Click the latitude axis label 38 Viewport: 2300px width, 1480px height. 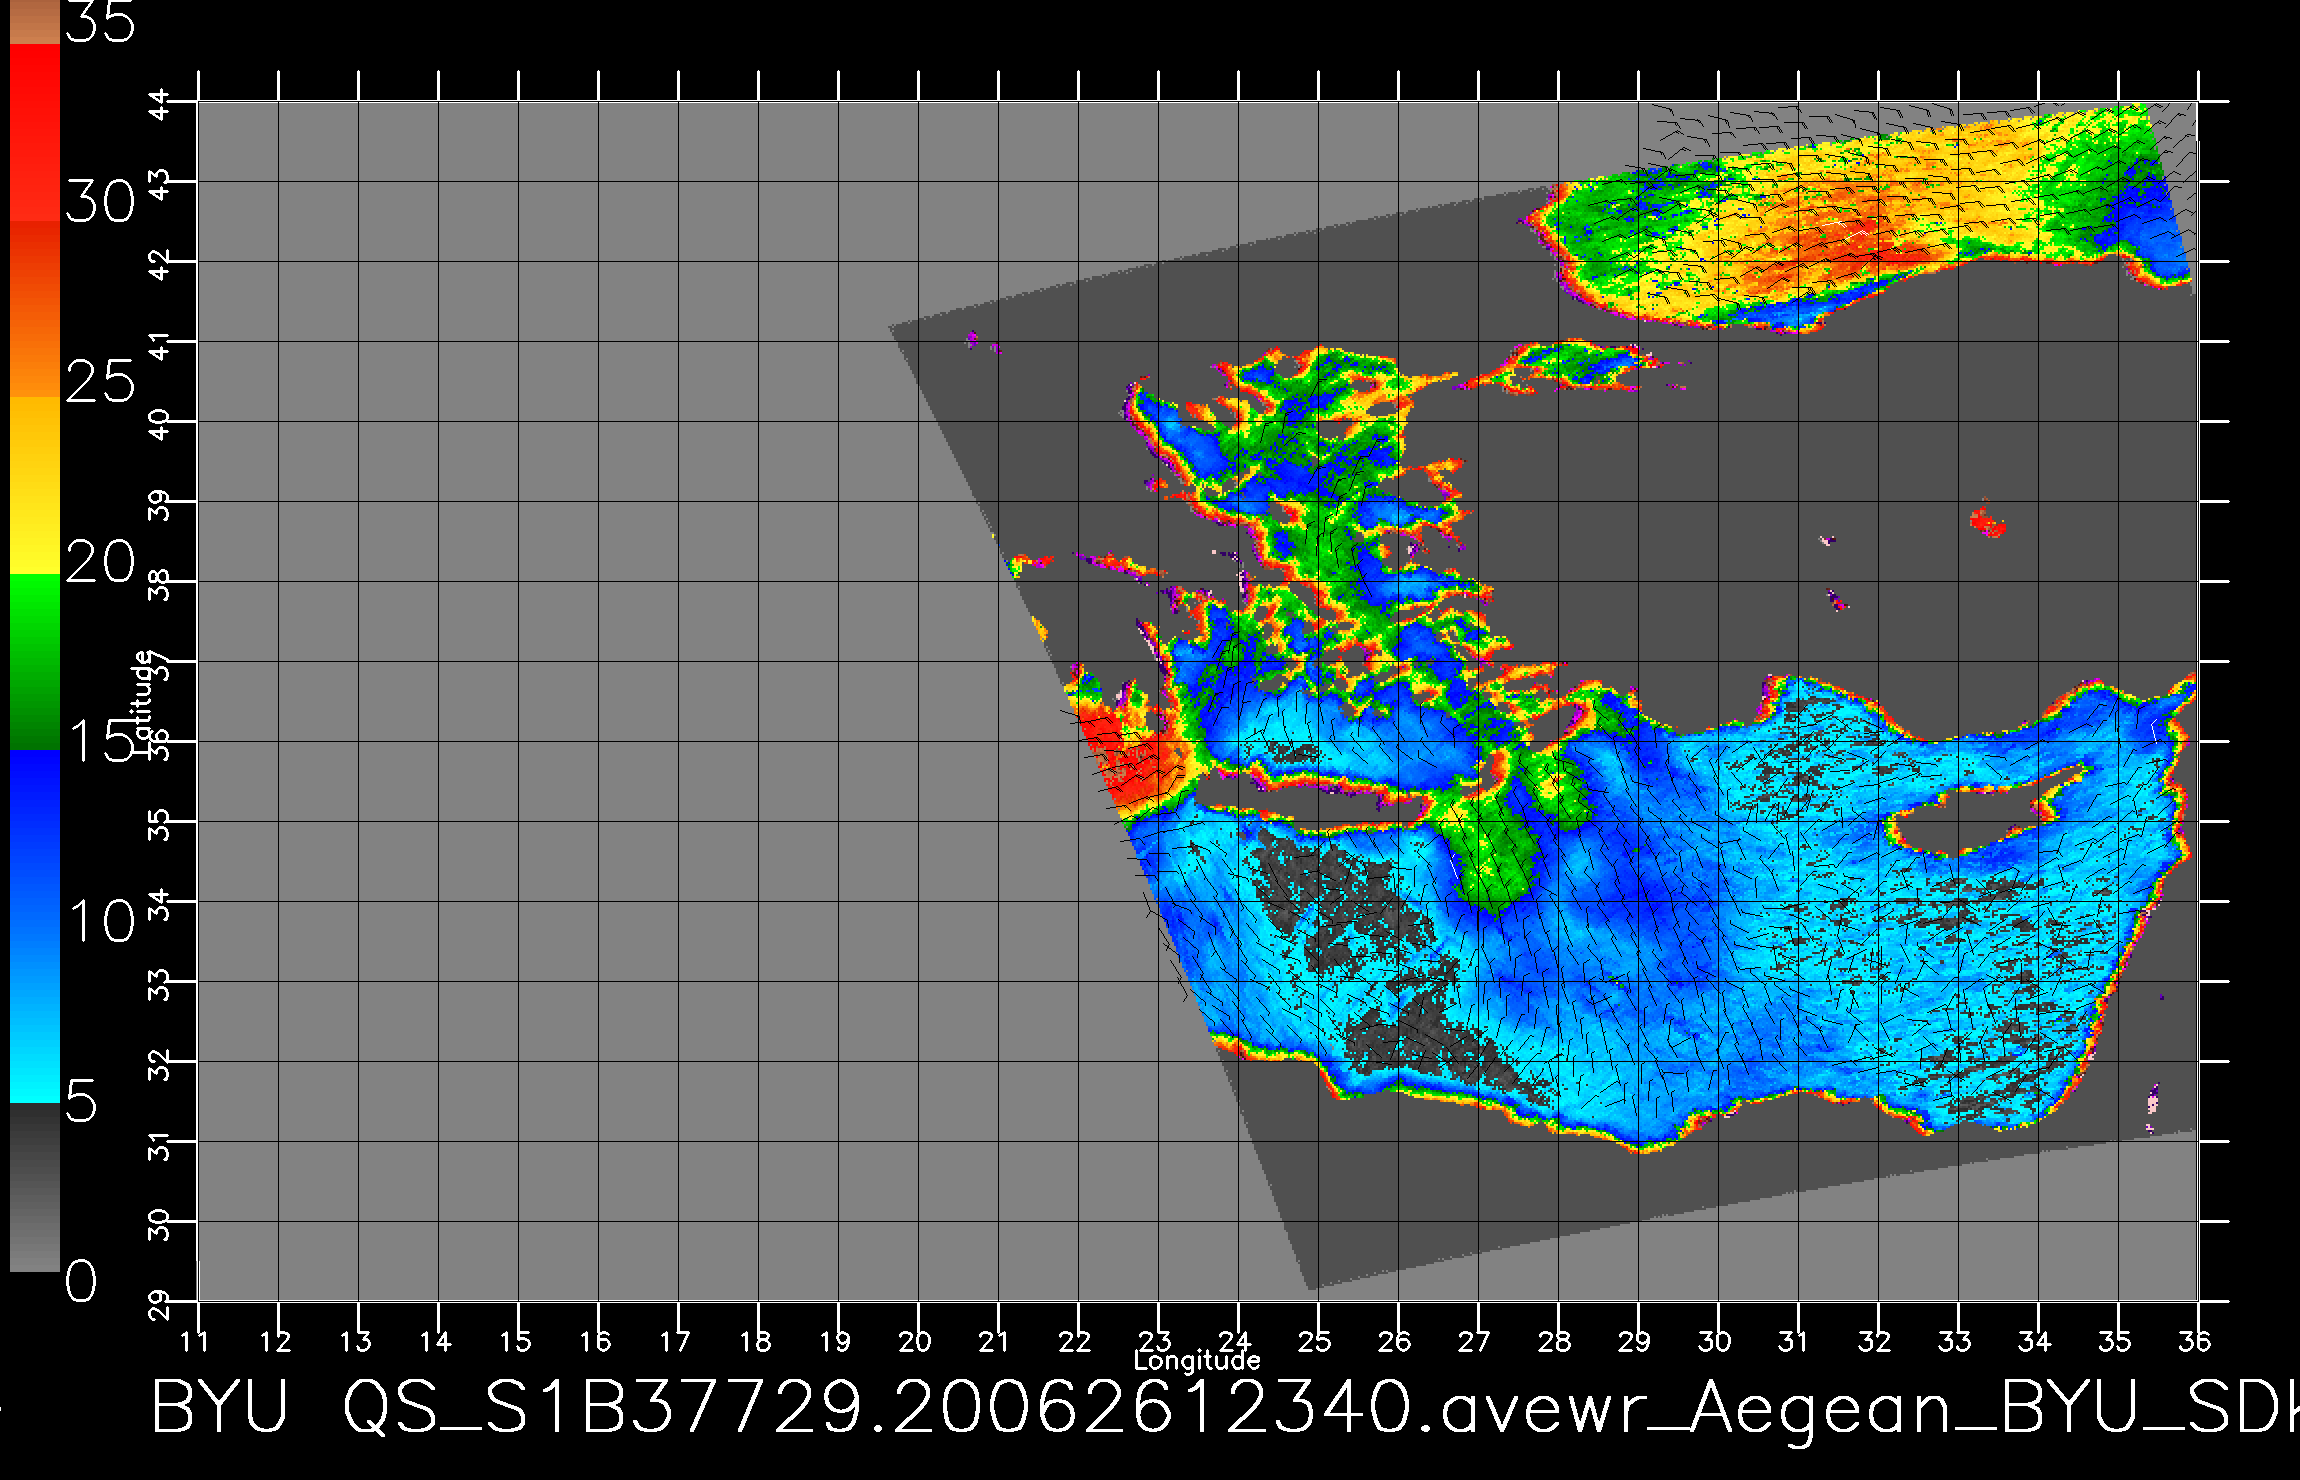[x=161, y=582]
